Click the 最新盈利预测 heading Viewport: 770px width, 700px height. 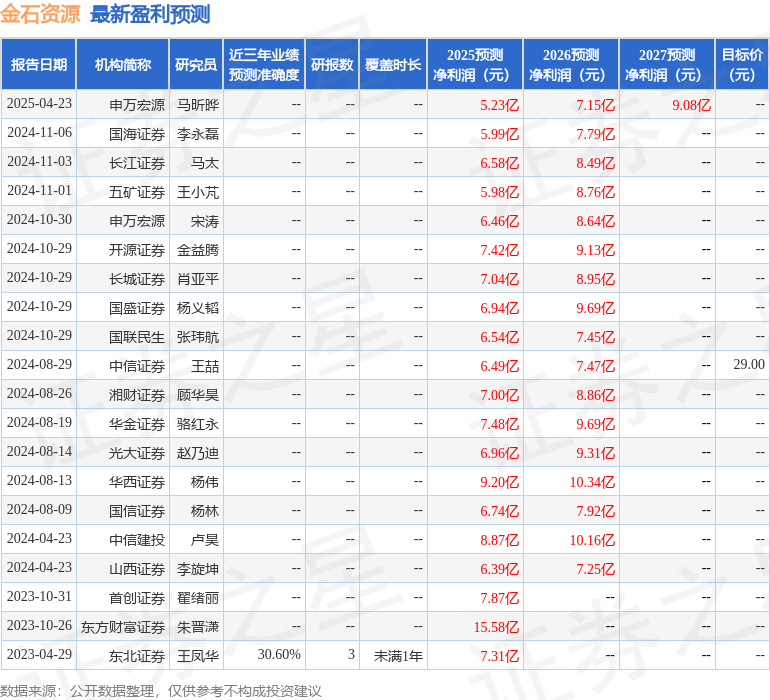pyautogui.click(x=150, y=15)
